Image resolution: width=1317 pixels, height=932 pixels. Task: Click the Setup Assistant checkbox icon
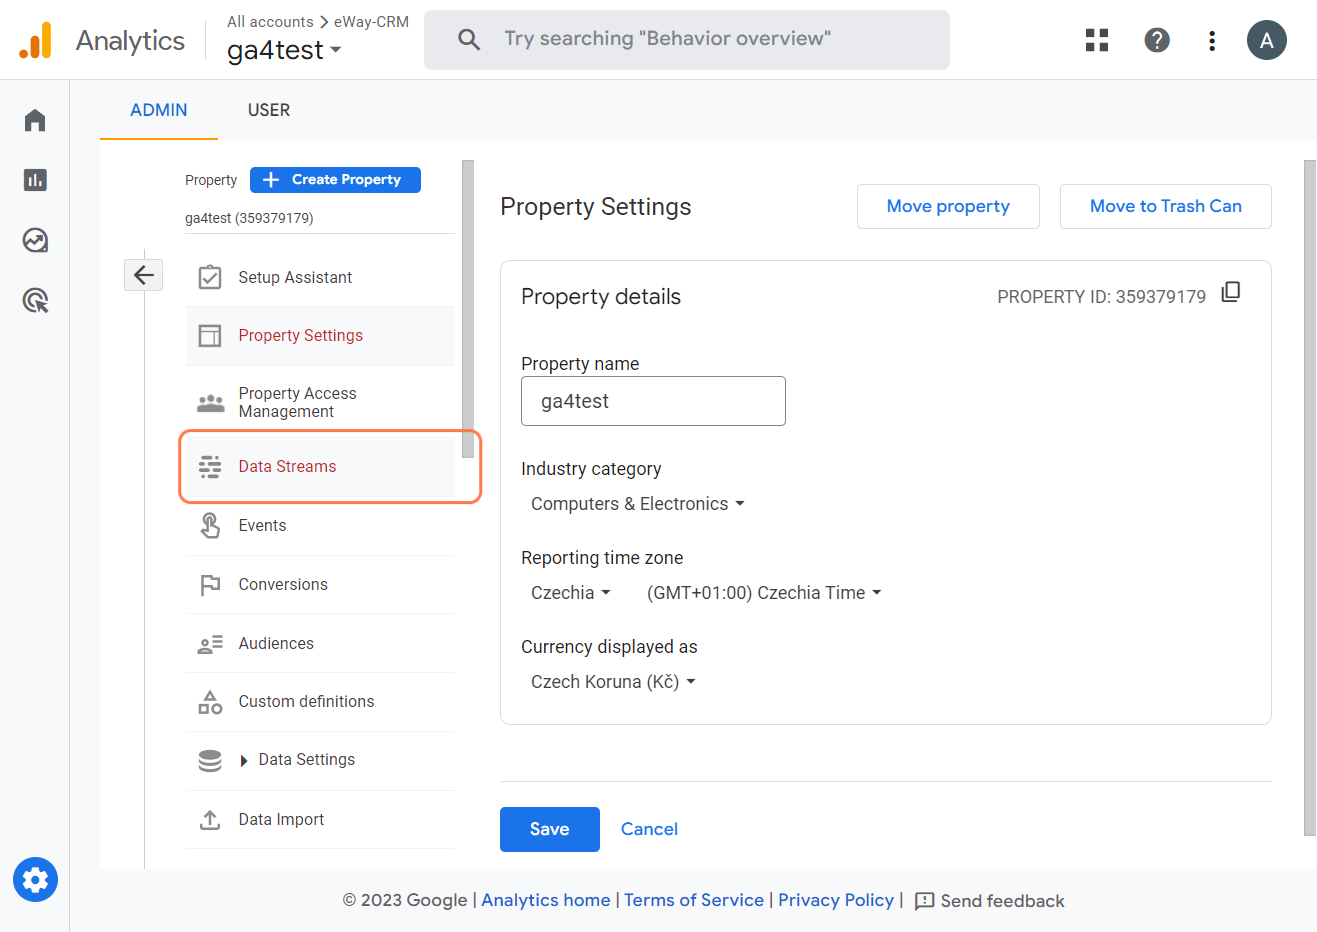click(210, 277)
